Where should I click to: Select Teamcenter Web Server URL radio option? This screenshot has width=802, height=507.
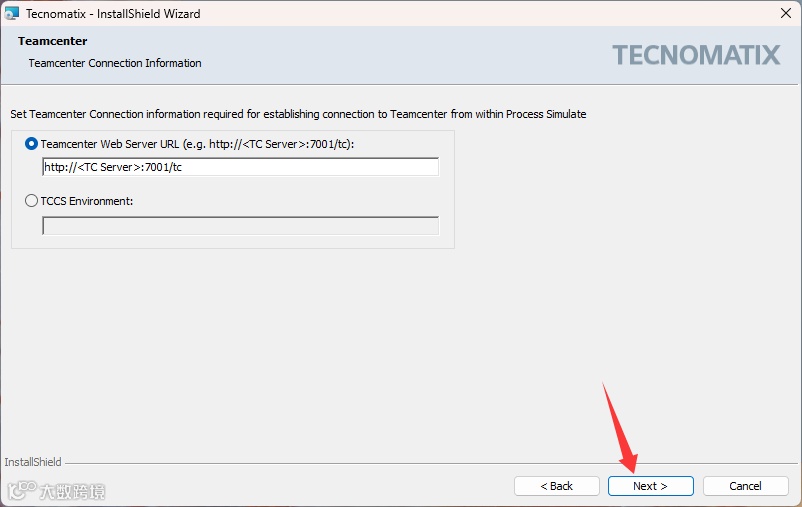coord(31,144)
